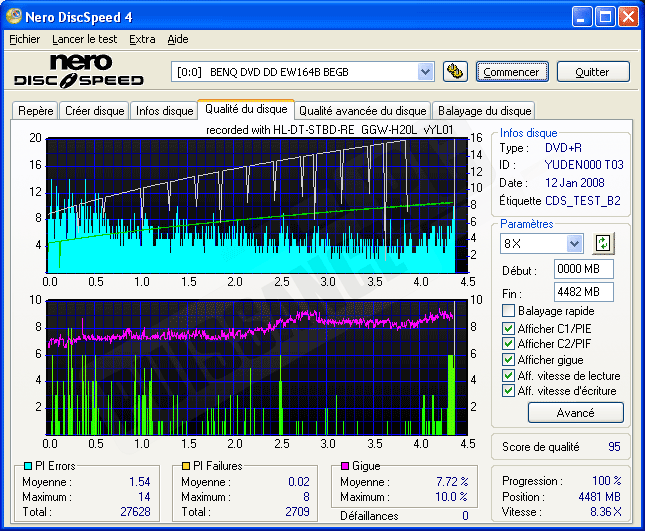Open the Lancer le test menu

coord(84,39)
